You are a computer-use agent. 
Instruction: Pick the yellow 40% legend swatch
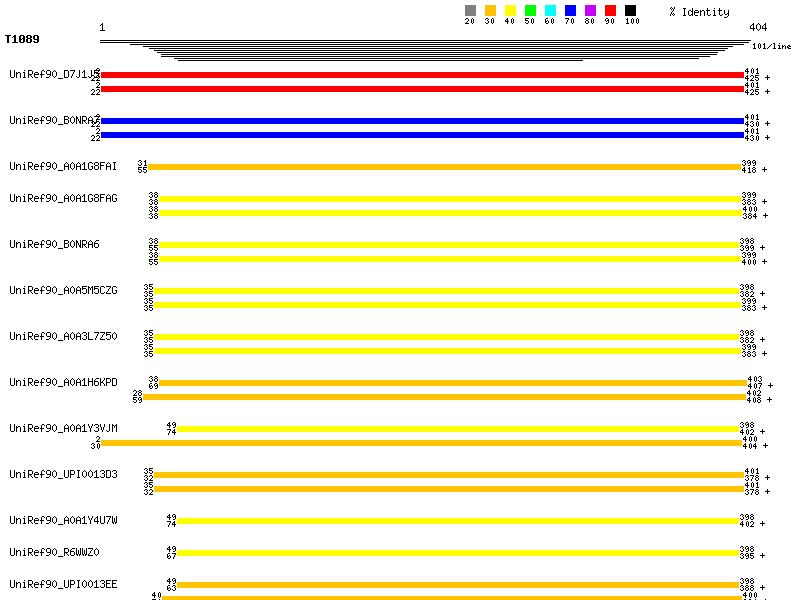(x=510, y=11)
